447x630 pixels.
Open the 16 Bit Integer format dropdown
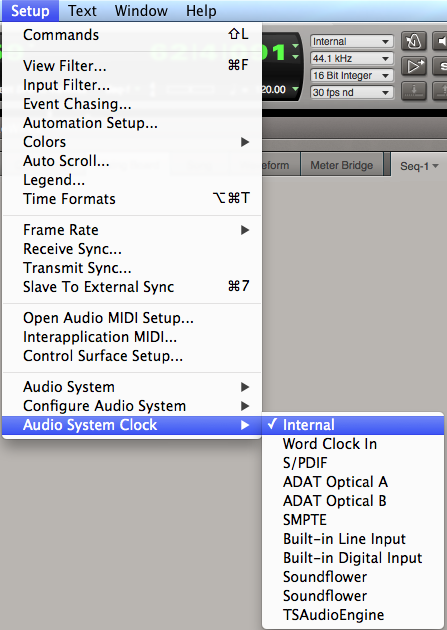(352, 76)
